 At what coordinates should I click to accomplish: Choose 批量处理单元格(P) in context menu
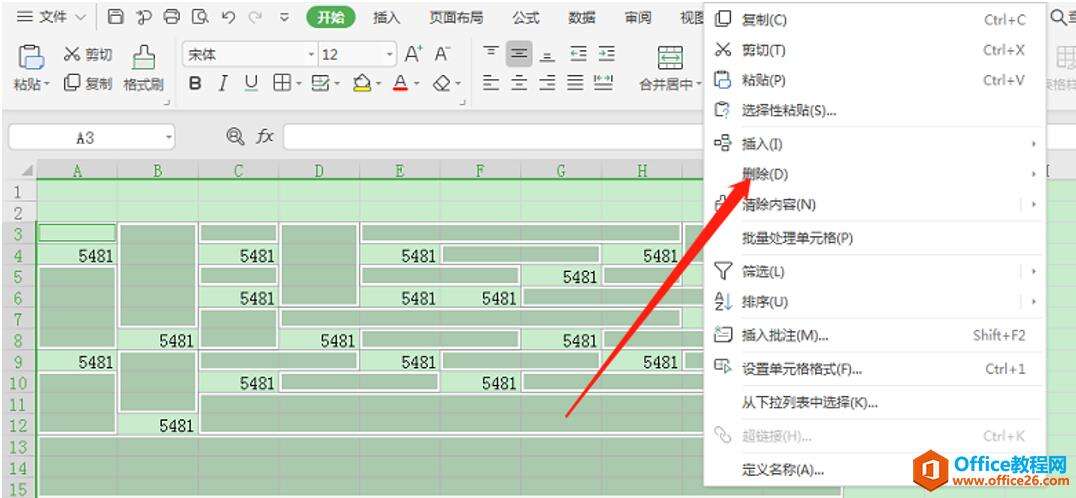pos(874,239)
